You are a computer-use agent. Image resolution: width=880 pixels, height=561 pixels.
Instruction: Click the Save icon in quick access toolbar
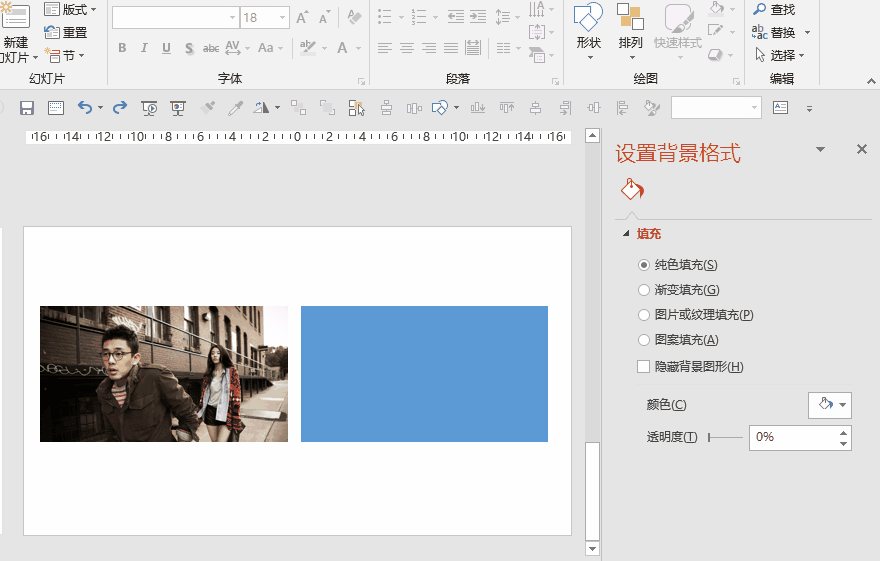(x=27, y=108)
